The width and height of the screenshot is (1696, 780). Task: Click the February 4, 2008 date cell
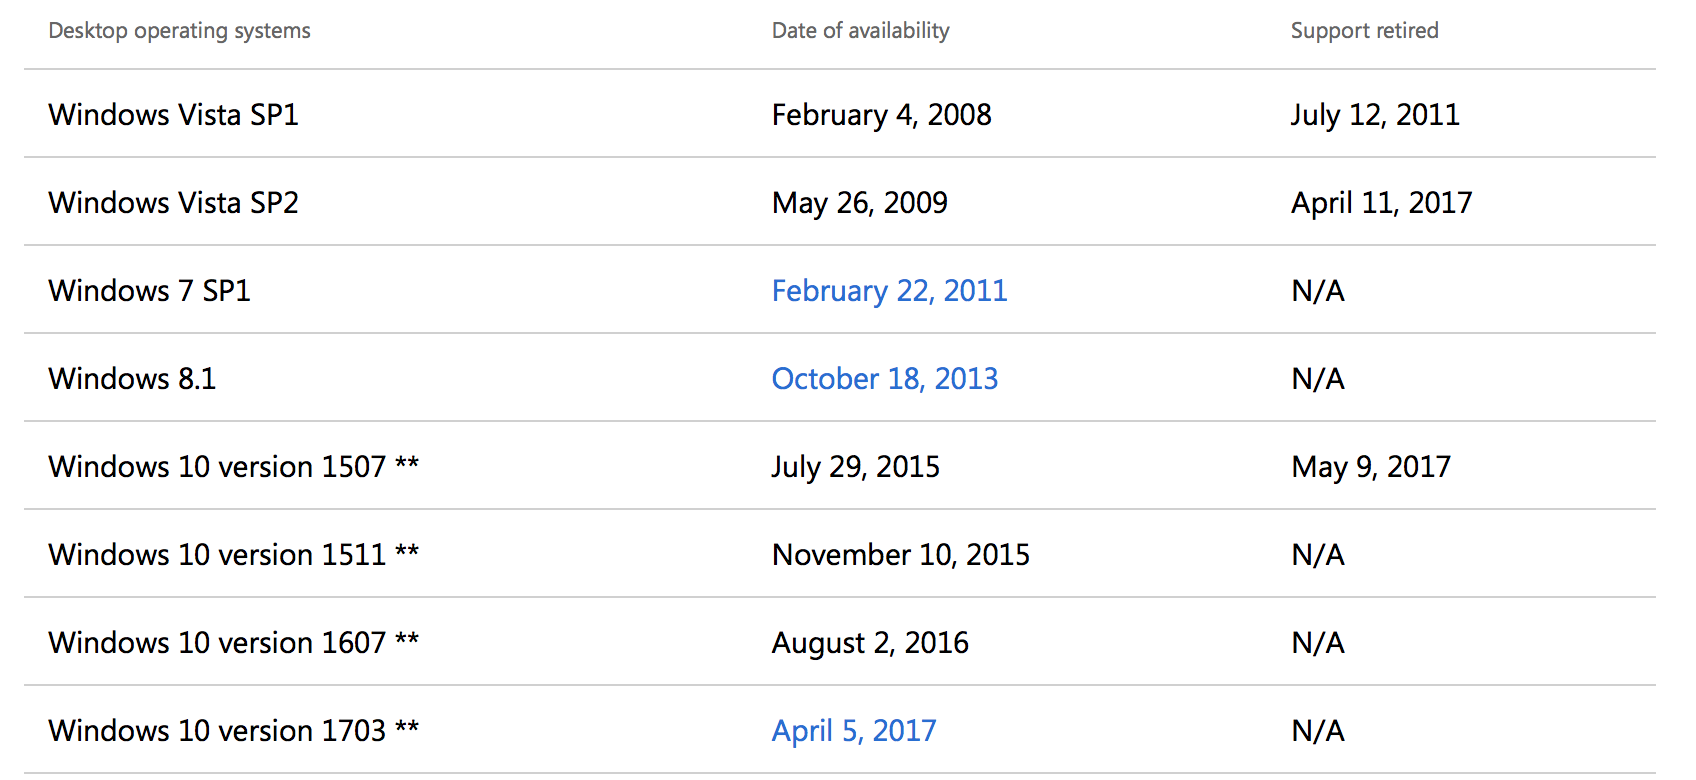881,115
